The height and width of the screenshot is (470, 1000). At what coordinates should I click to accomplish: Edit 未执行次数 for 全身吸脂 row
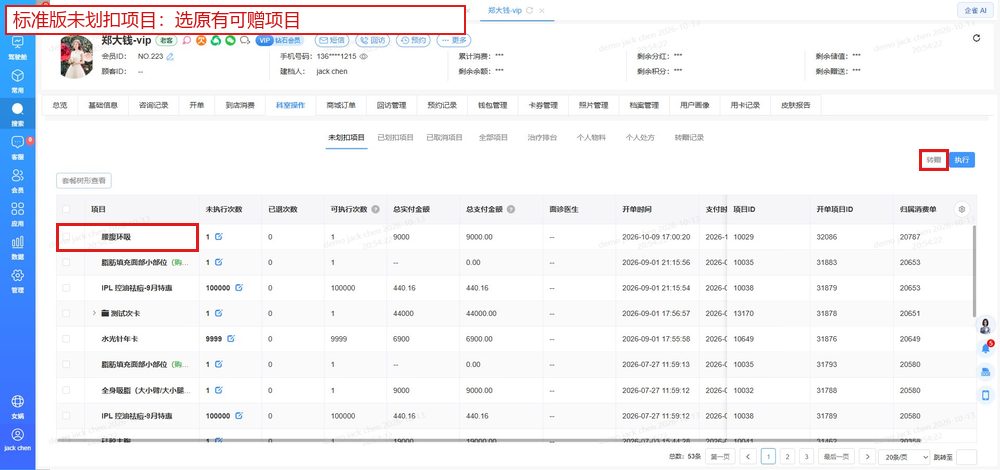tap(219, 390)
